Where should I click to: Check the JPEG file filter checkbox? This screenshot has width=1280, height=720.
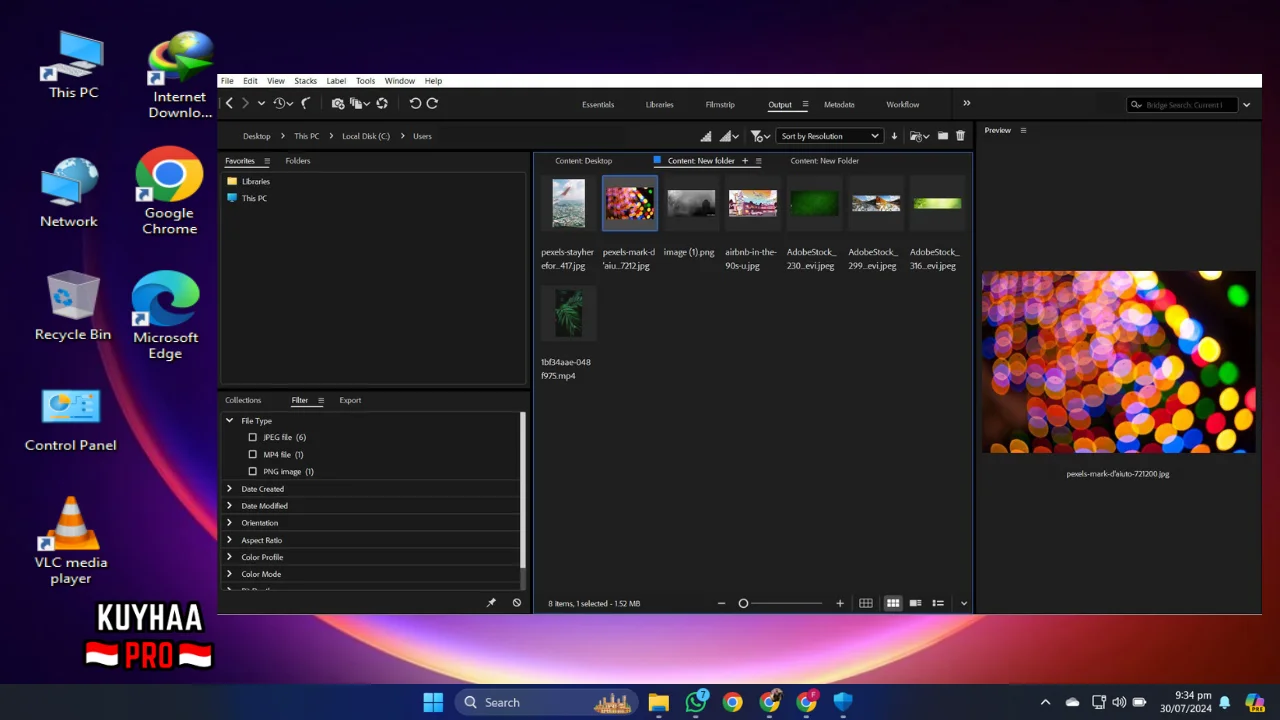click(253, 437)
